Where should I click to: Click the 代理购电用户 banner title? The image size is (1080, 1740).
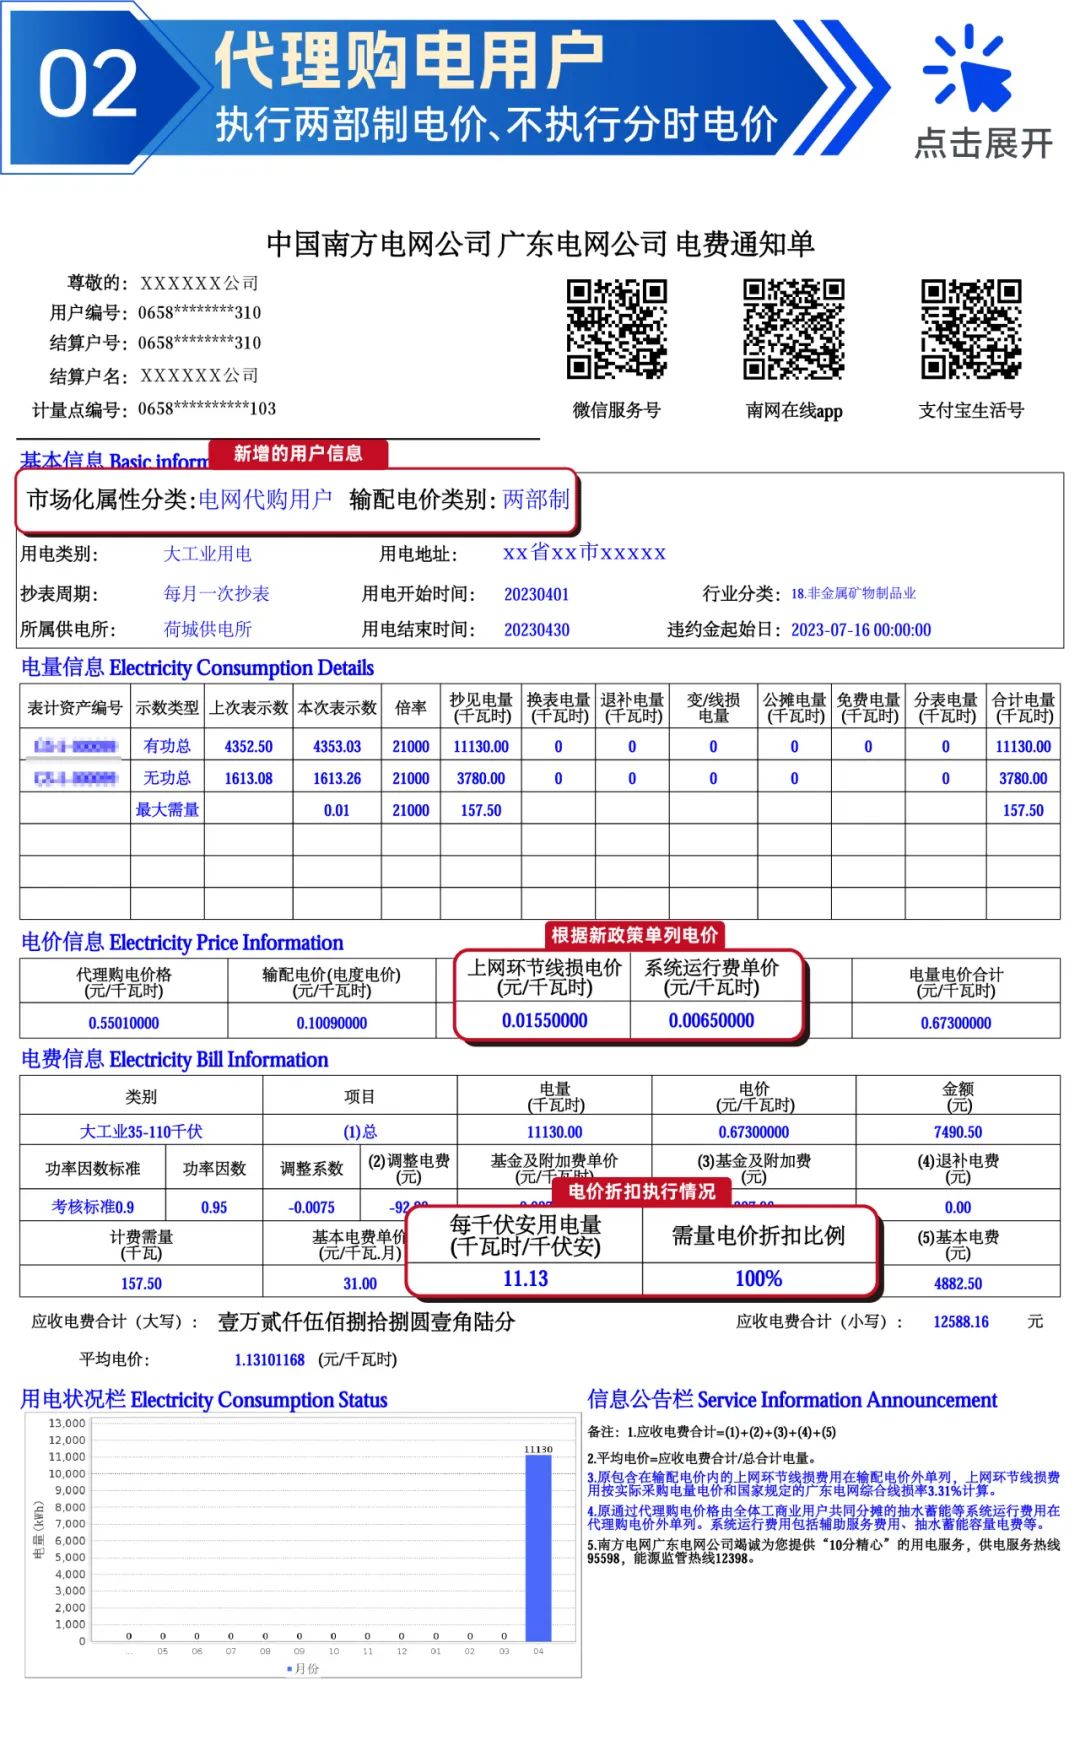(x=409, y=60)
